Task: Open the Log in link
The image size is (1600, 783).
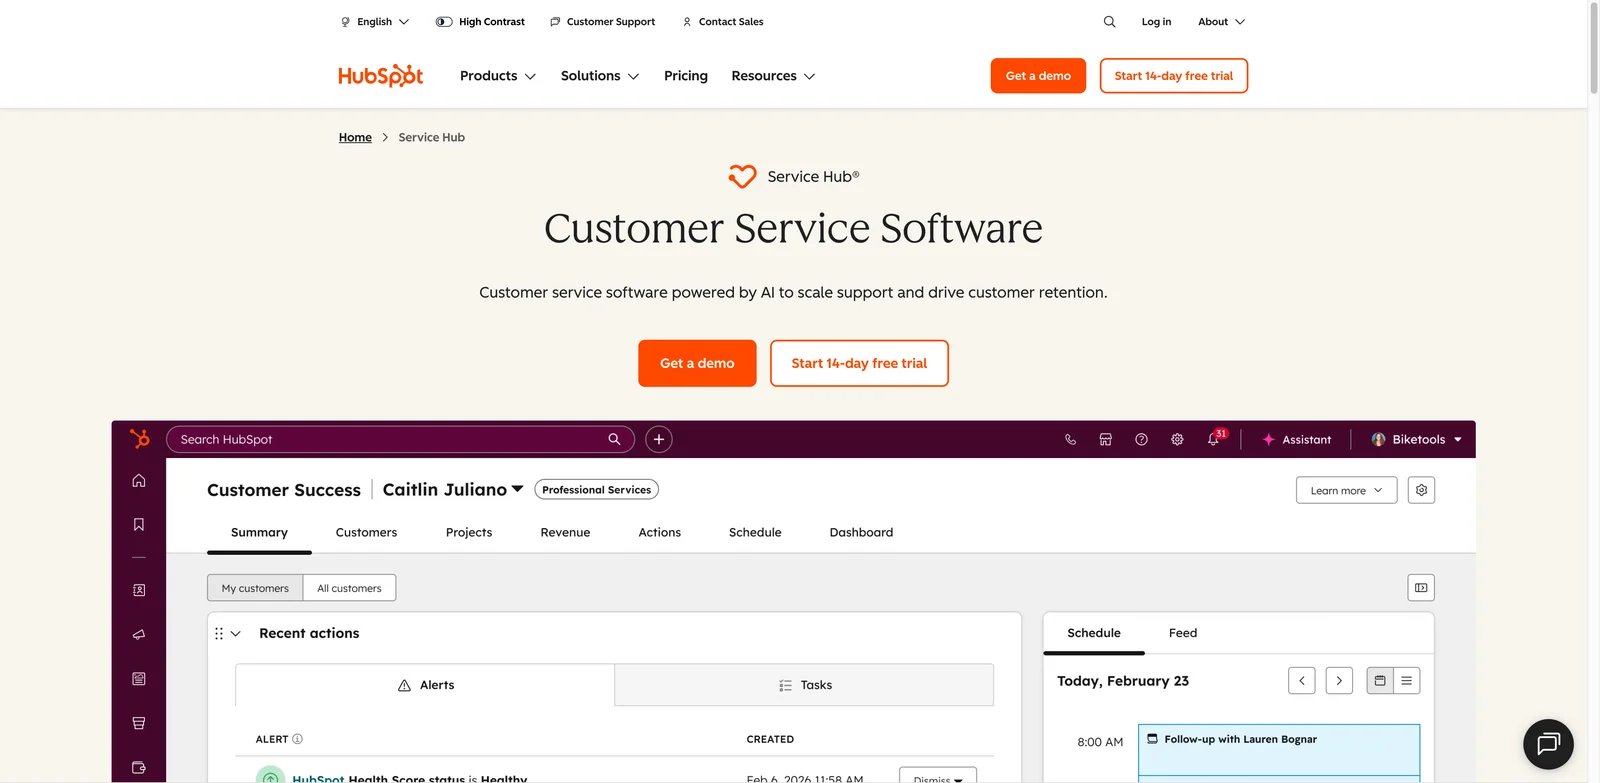Action: coord(1156,21)
